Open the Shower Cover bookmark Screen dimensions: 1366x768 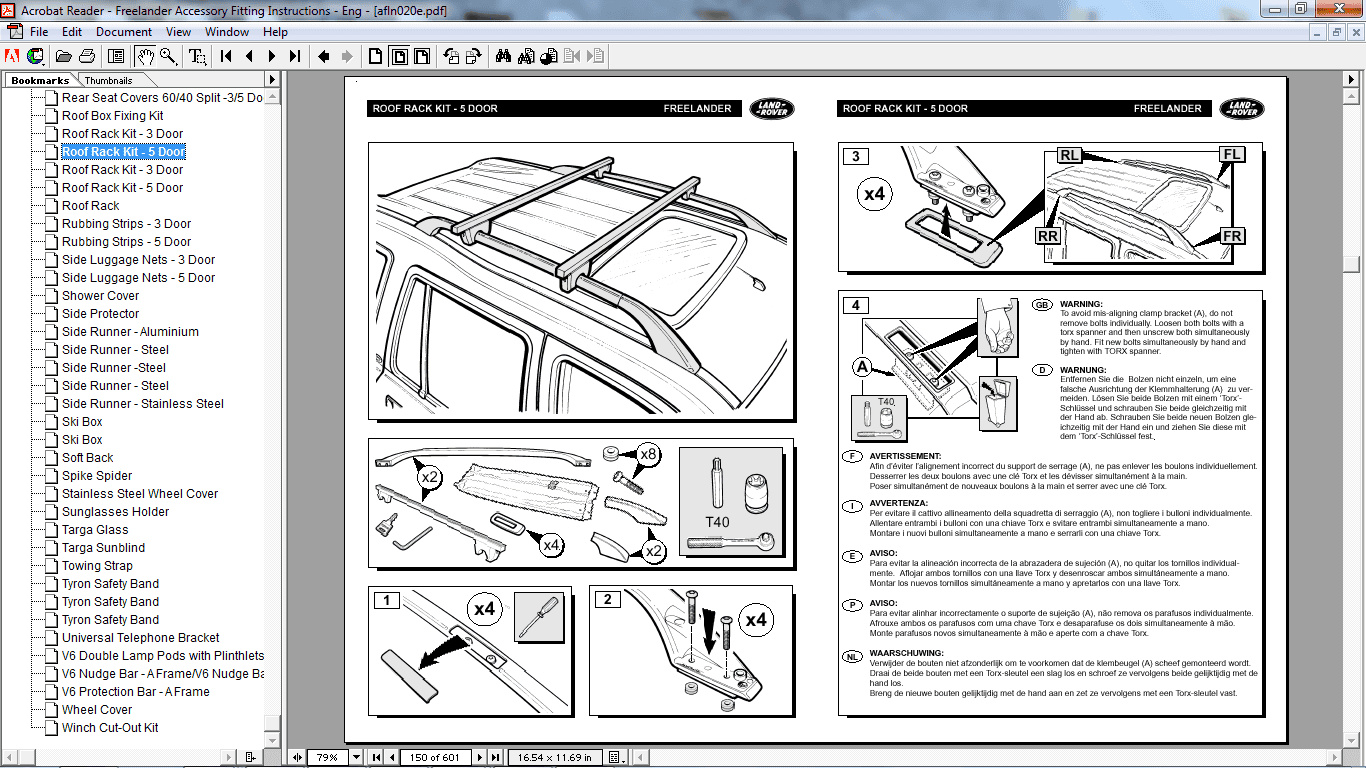tap(100, 296)
